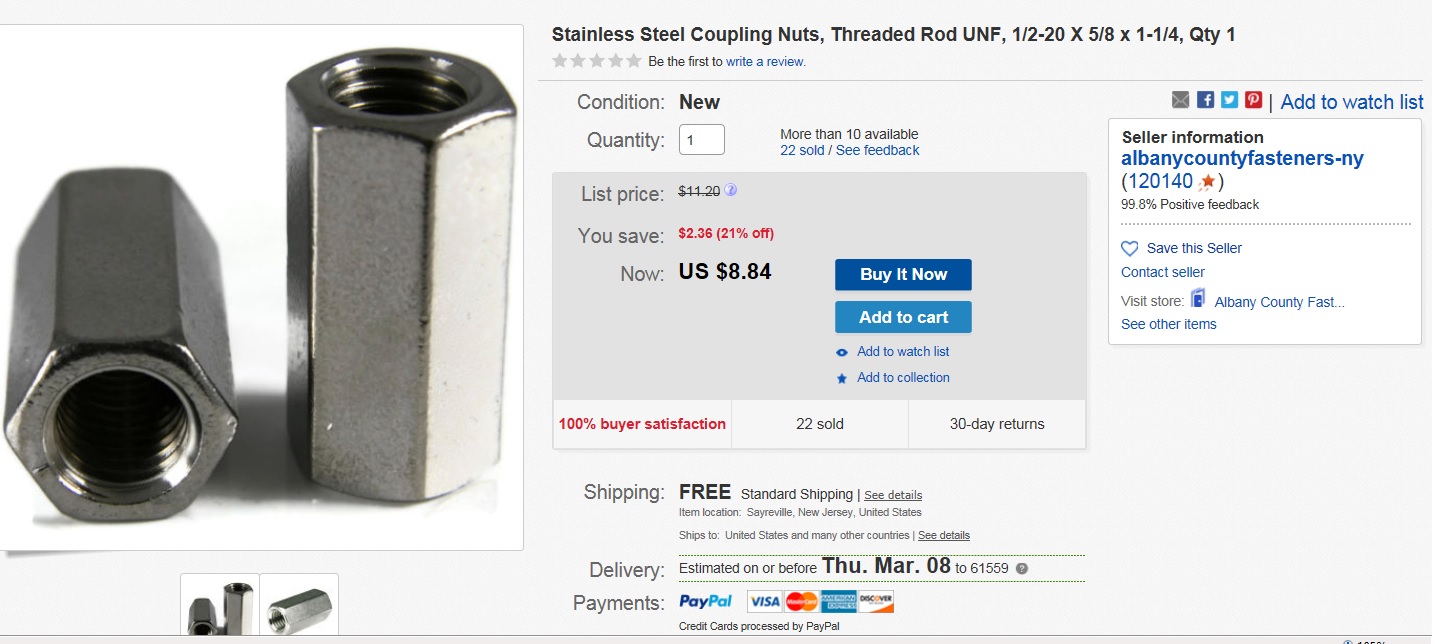Select the second single nut thumbnail
1440x644 pixels.
click(300, 608)
